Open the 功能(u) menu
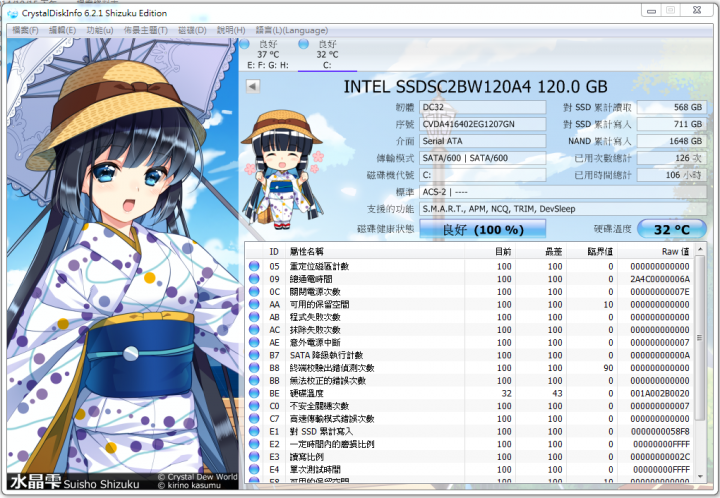720x498 pixels. pos(100,30)
